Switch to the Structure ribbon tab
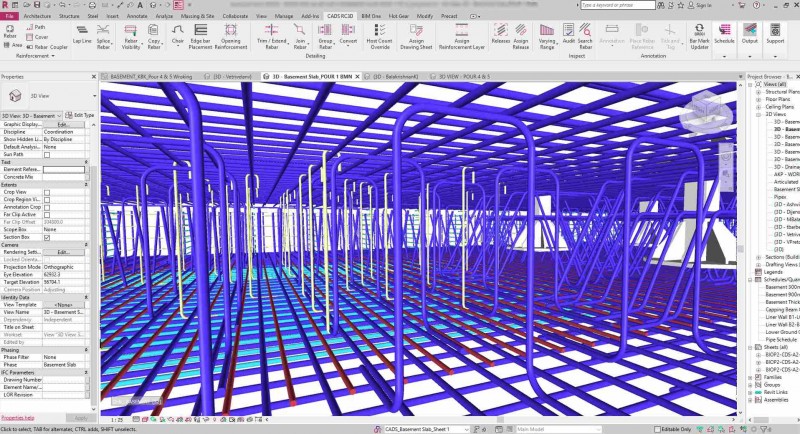Image resolution: width=800 pixels, height=434 pixels. 69,16
